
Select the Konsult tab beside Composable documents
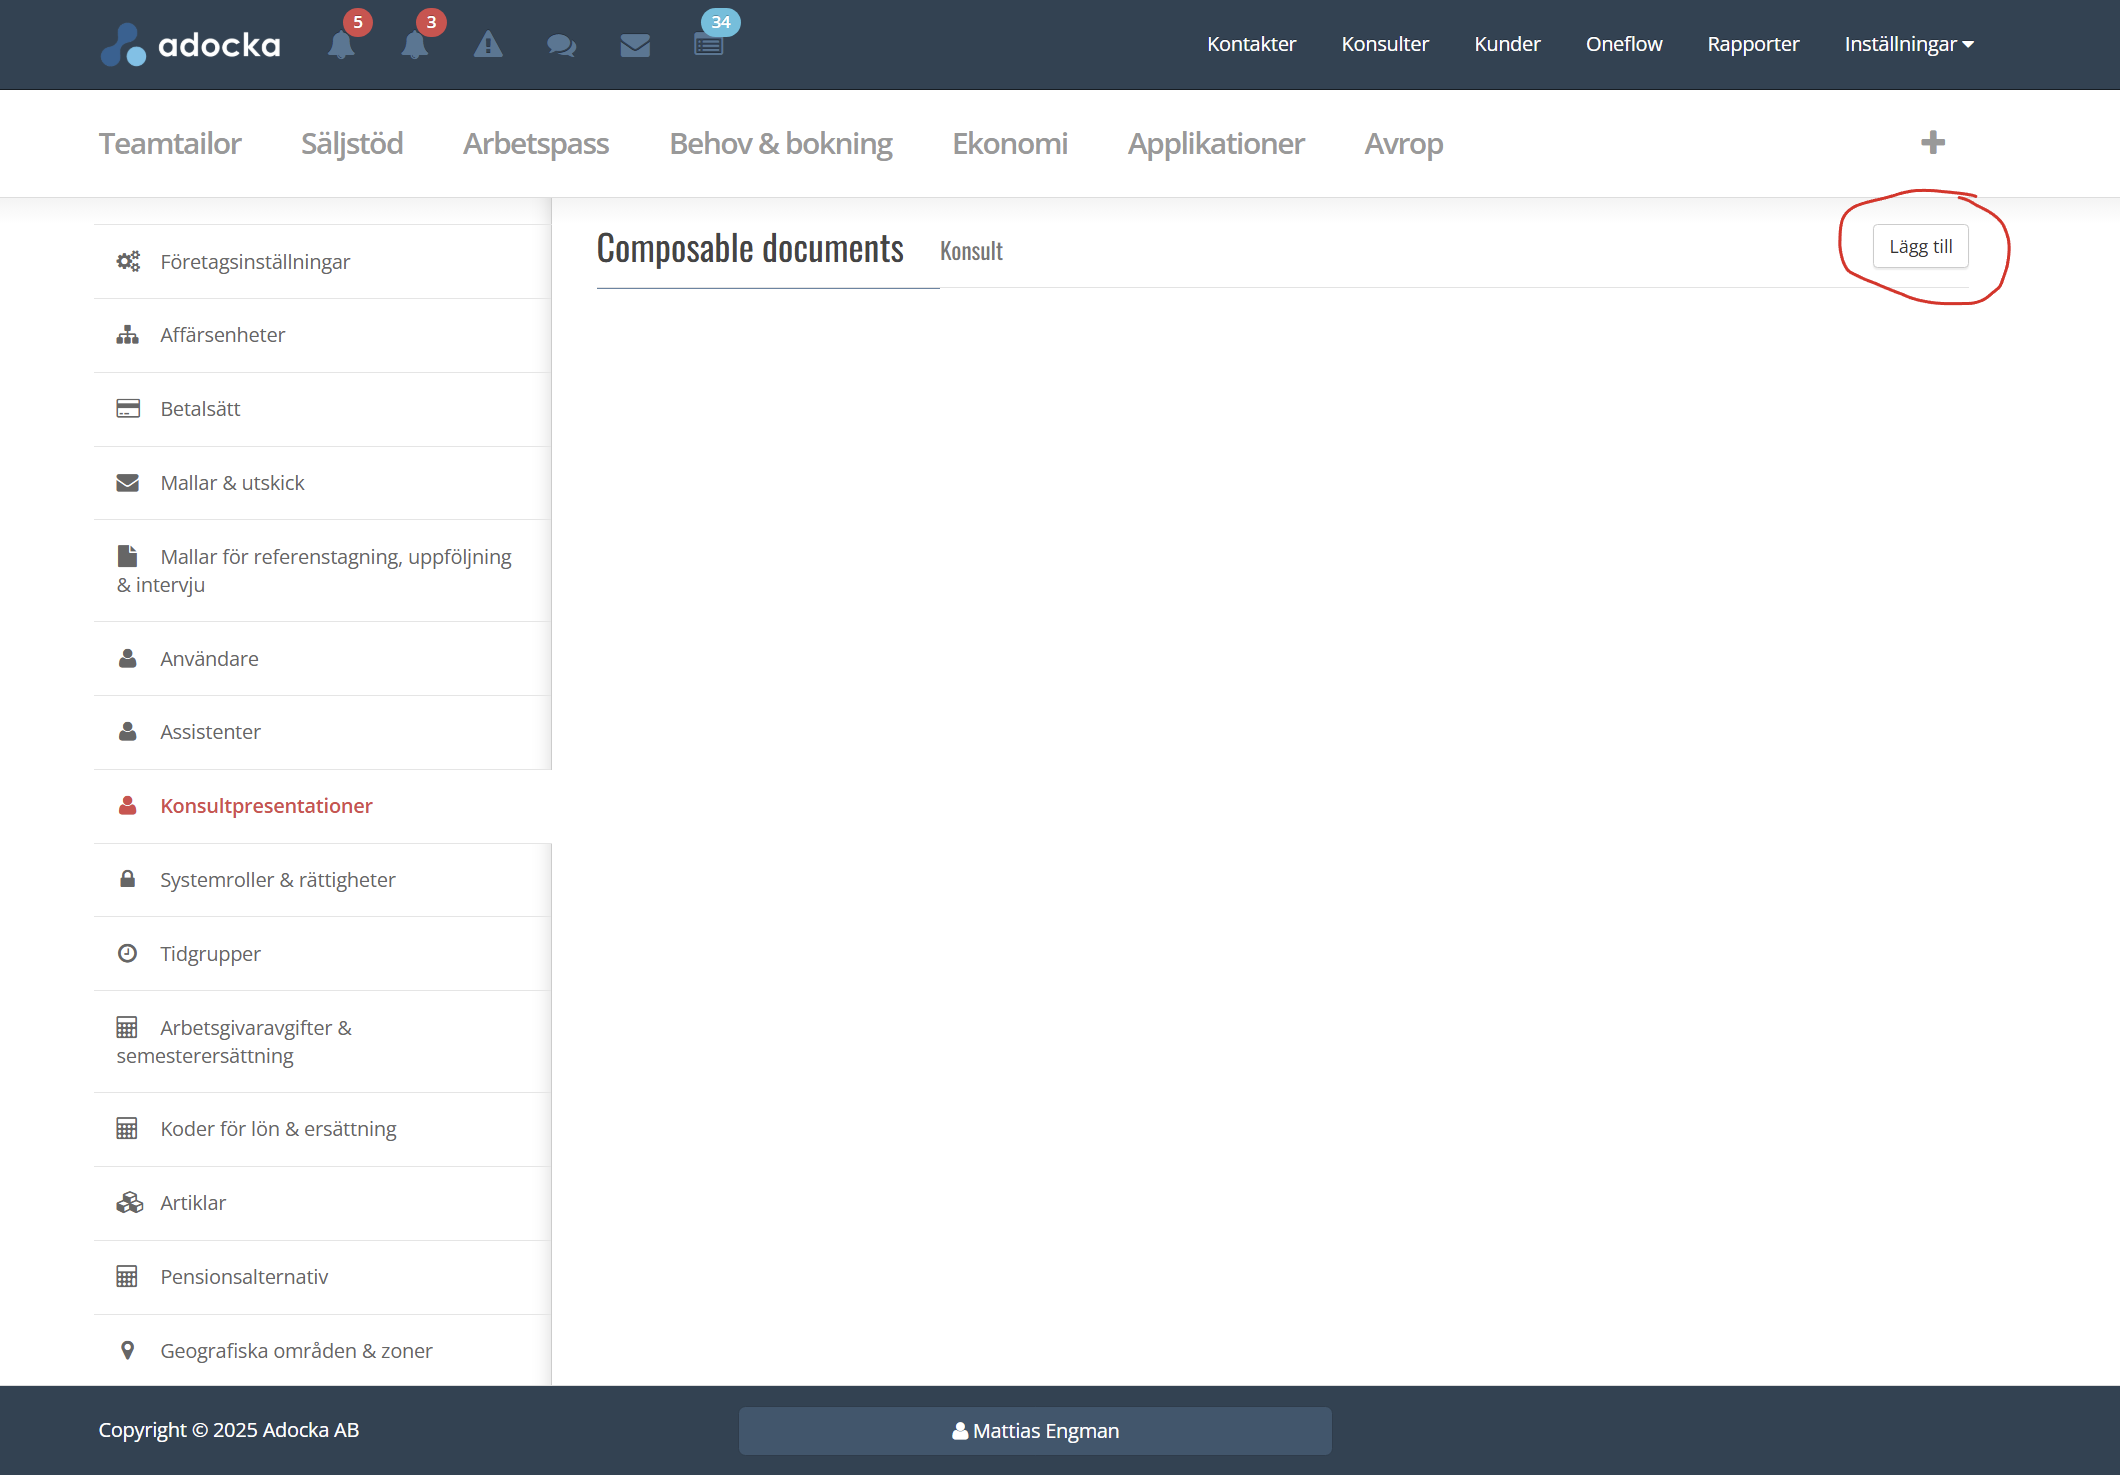click(971, 251)
